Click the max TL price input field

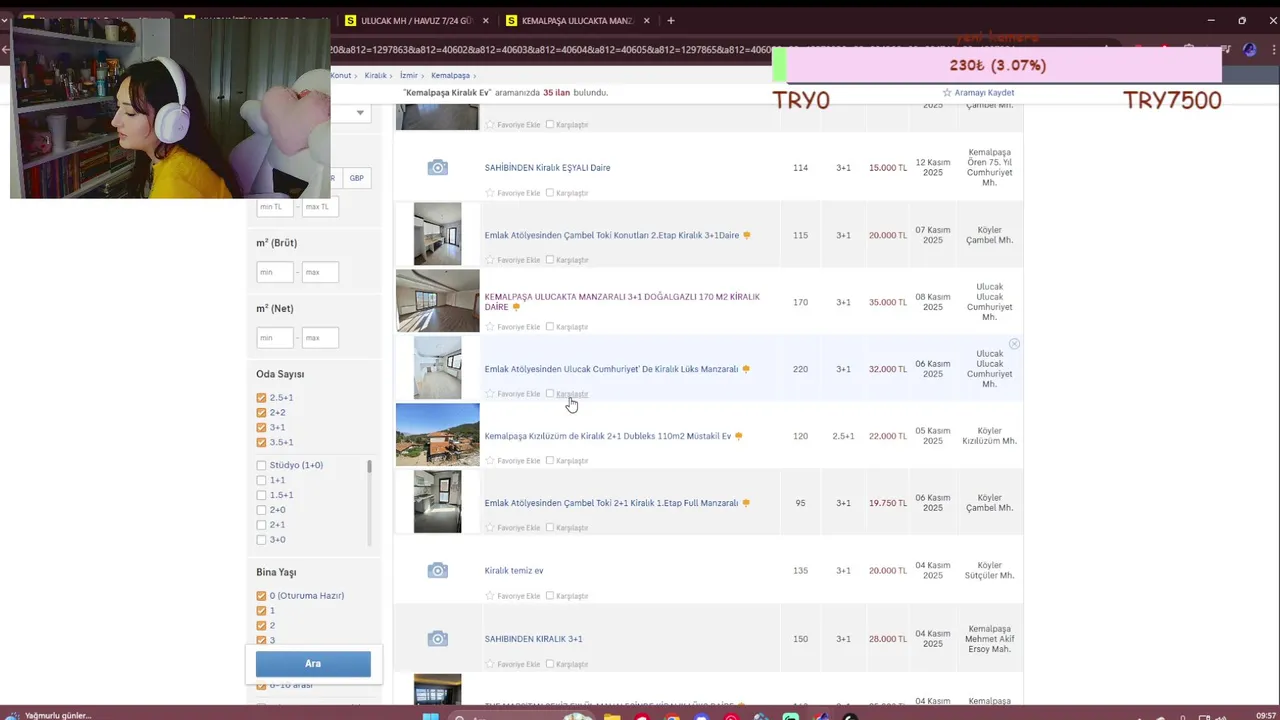(x=320, y=207)
